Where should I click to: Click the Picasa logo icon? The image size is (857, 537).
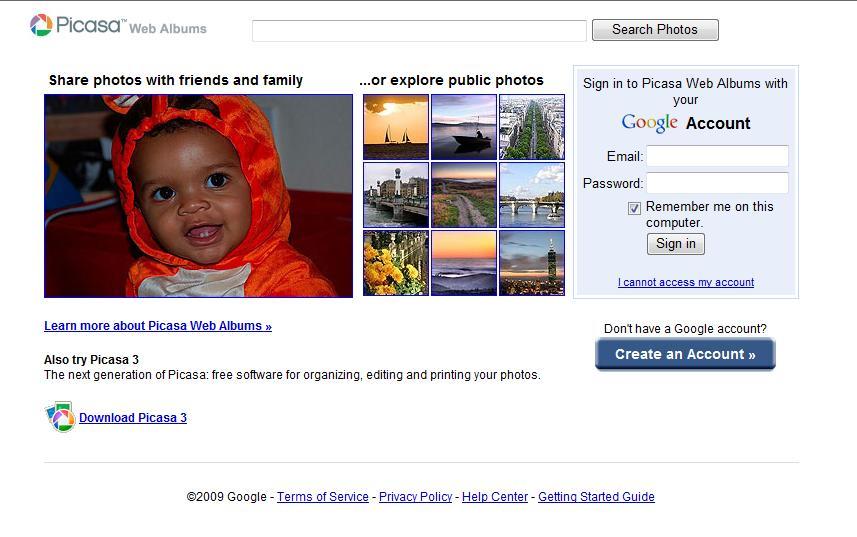[41, 26]
